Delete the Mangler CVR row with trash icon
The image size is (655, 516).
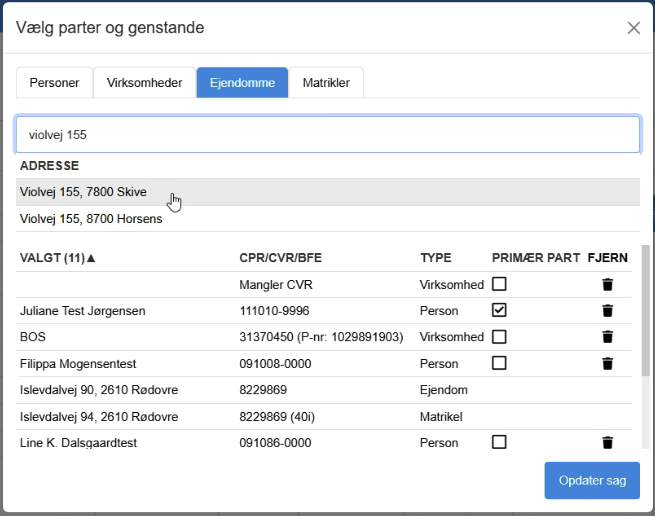pos(607,285)
